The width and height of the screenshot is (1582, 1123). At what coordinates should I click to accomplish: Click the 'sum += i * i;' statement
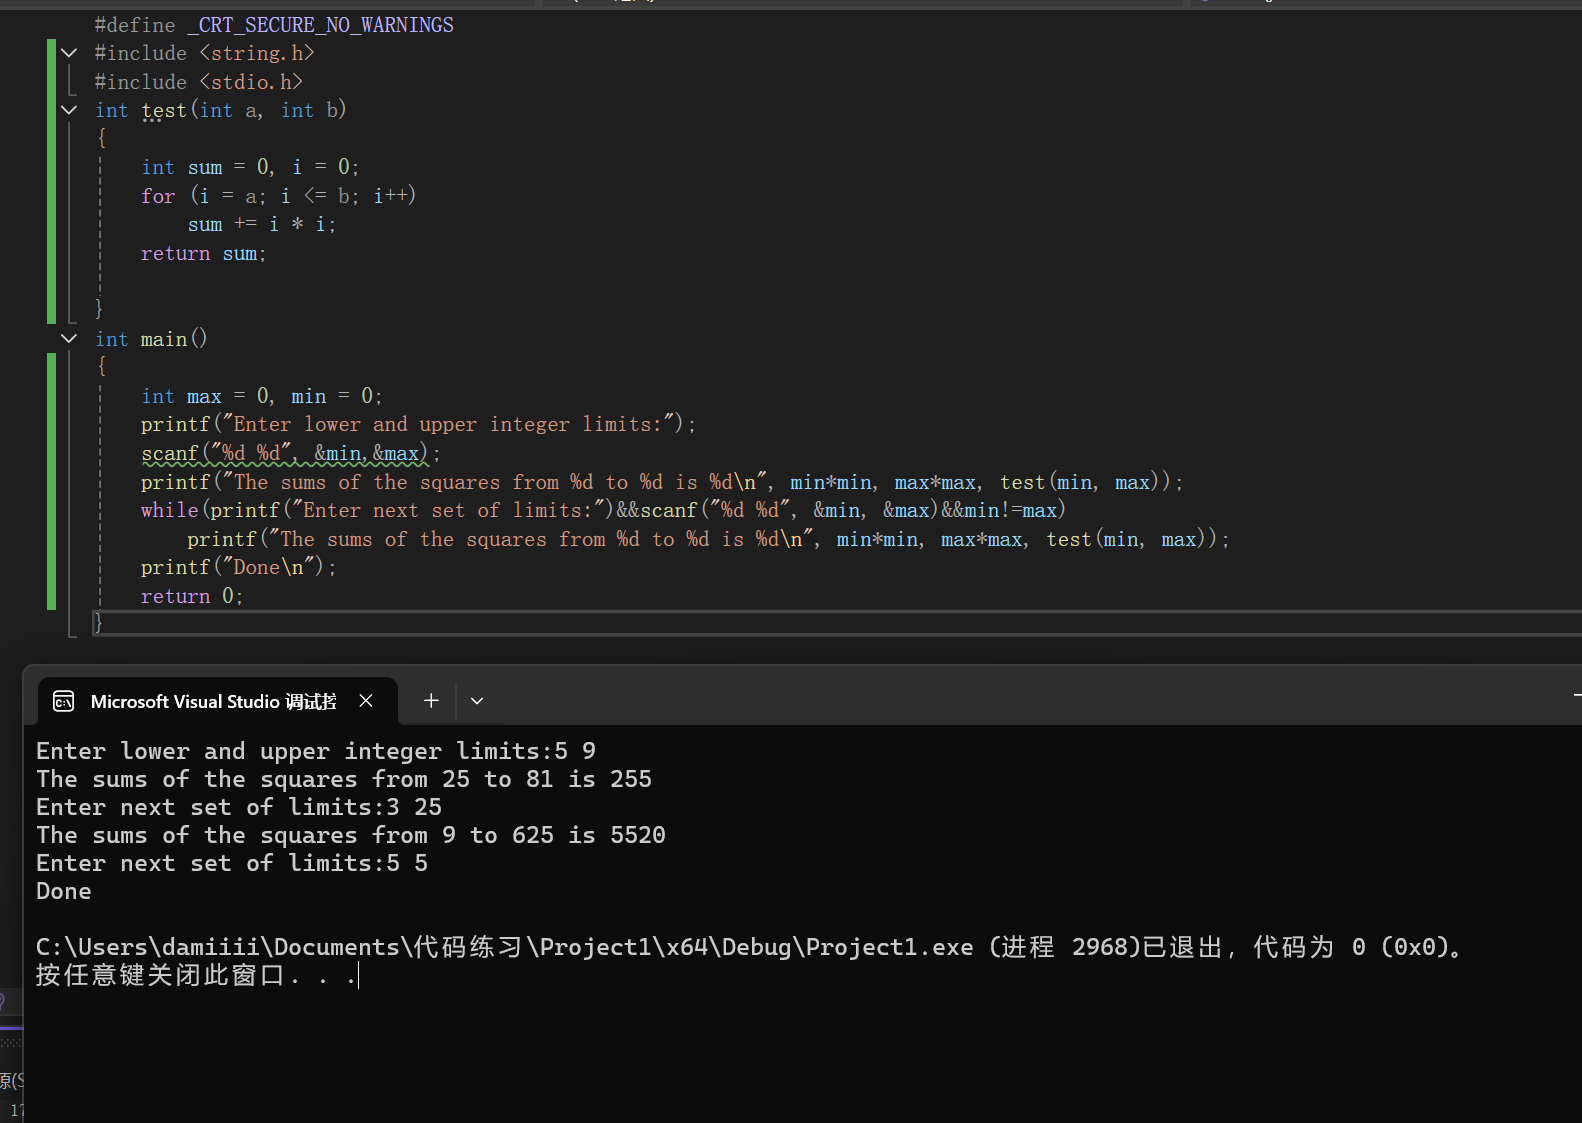point(262,224)
